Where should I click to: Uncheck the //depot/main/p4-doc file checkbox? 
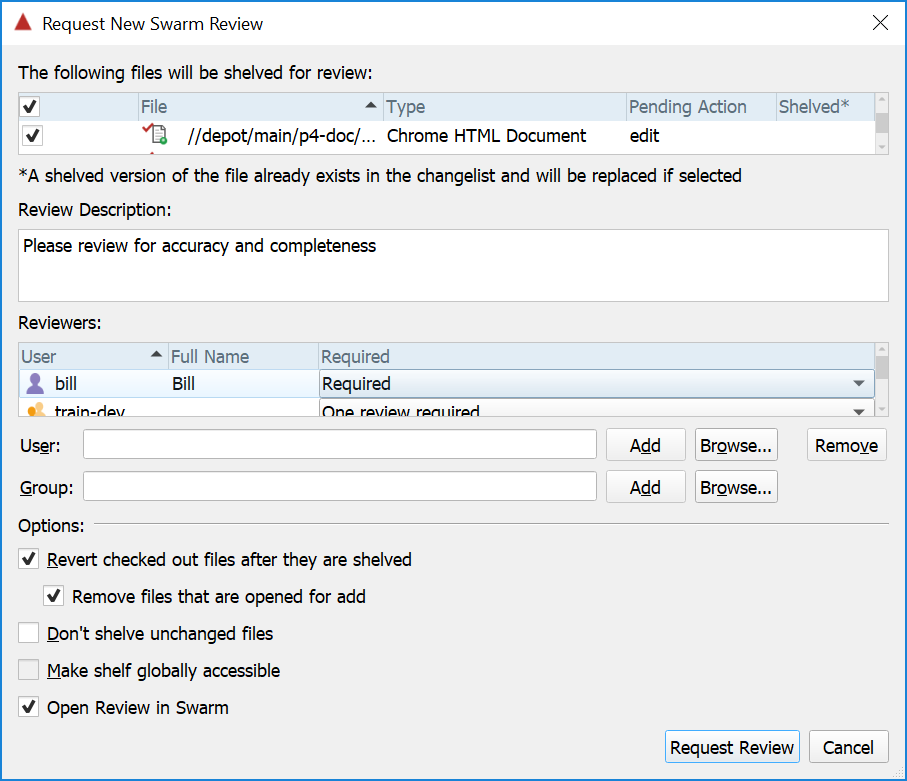pyautogui.click(x=33, y=136)
